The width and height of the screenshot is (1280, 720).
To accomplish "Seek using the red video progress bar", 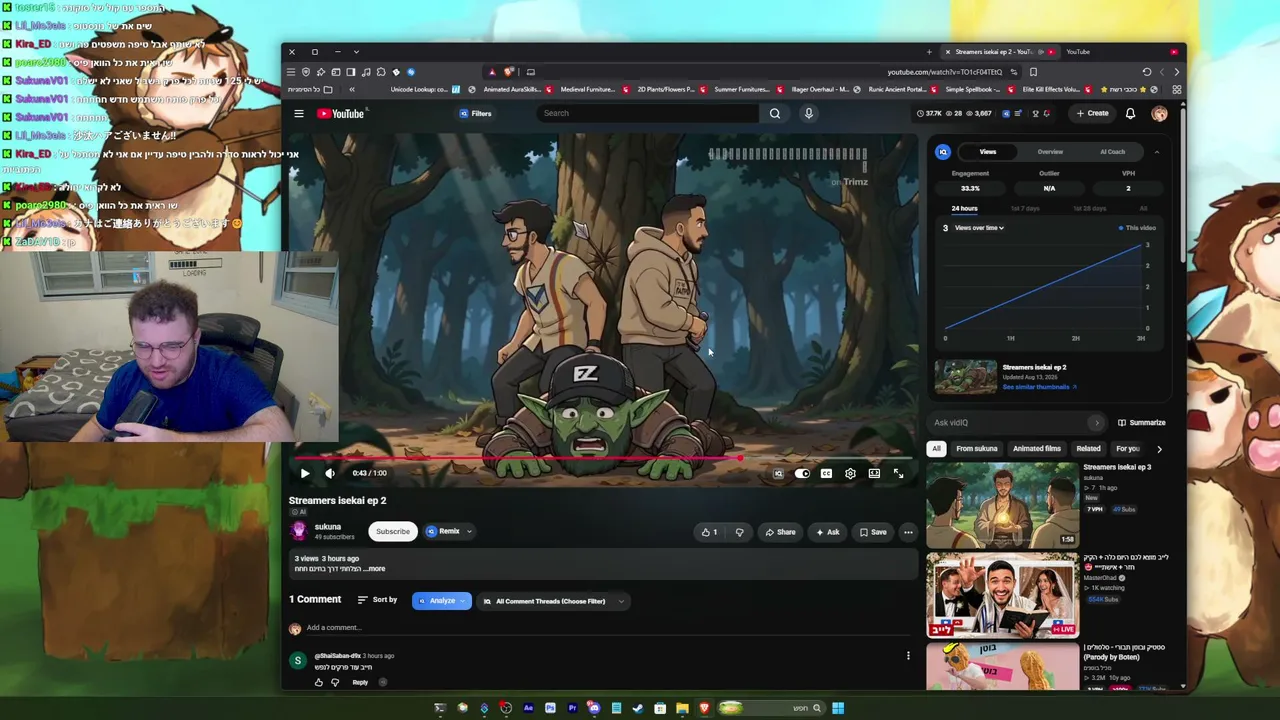I will point(603,459).
